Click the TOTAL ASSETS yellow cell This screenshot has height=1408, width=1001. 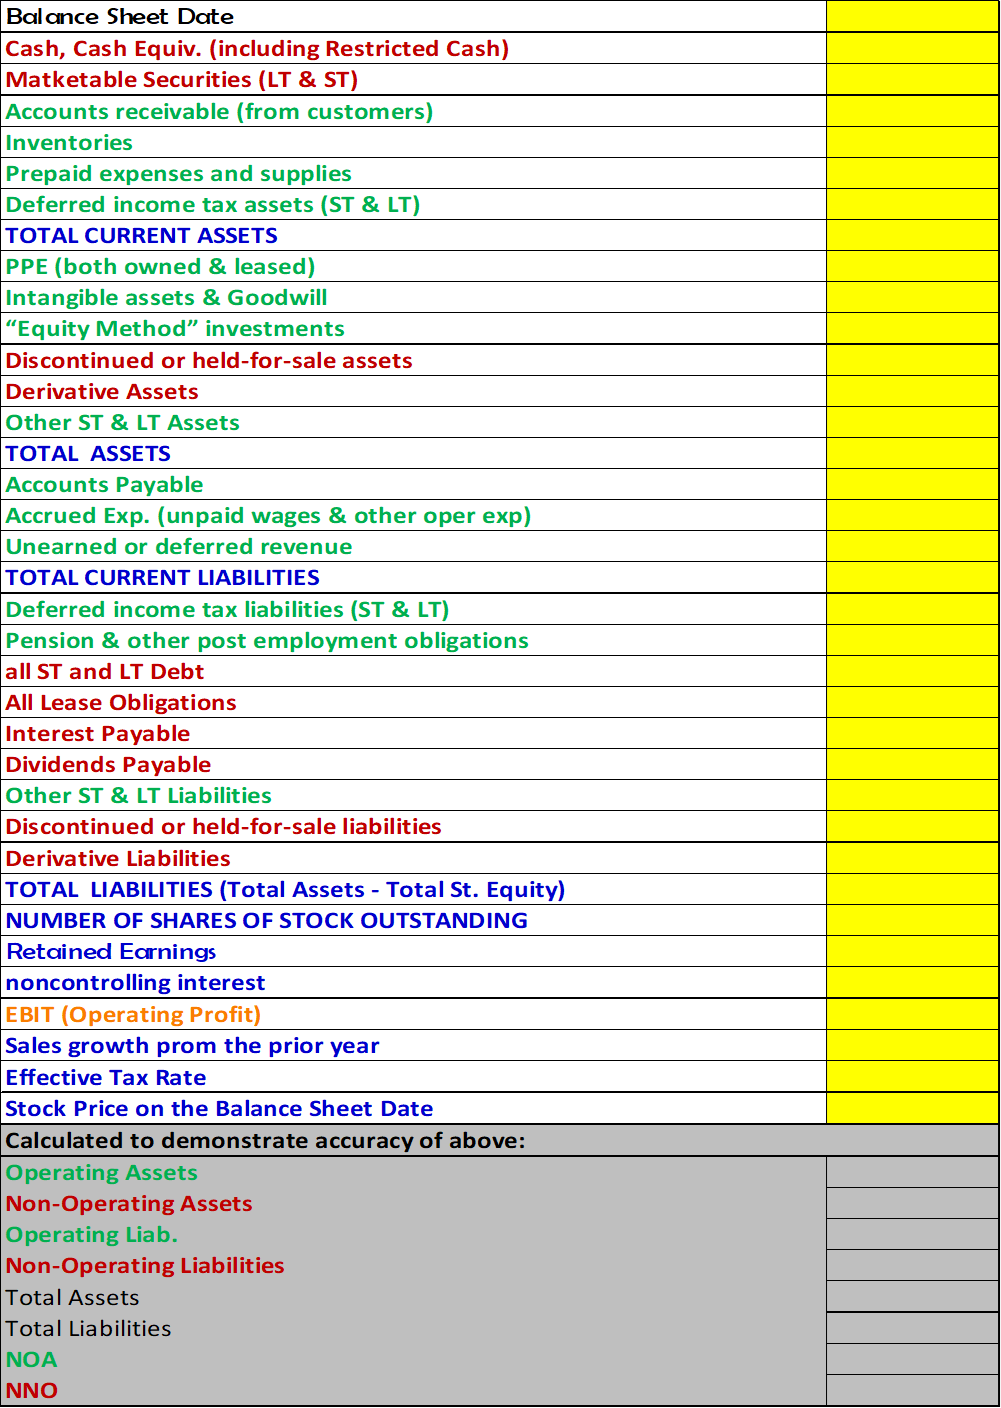912,453
